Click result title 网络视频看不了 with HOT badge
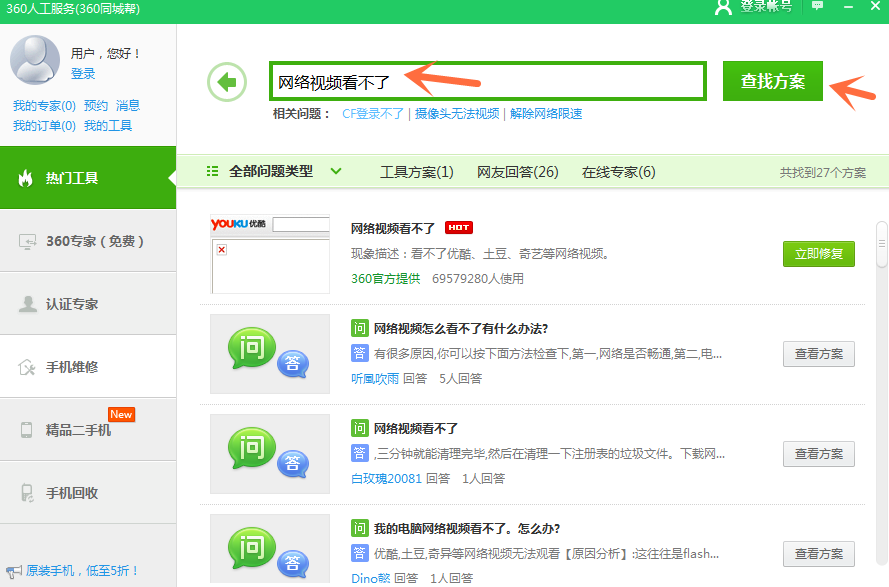 coord(392,229)
